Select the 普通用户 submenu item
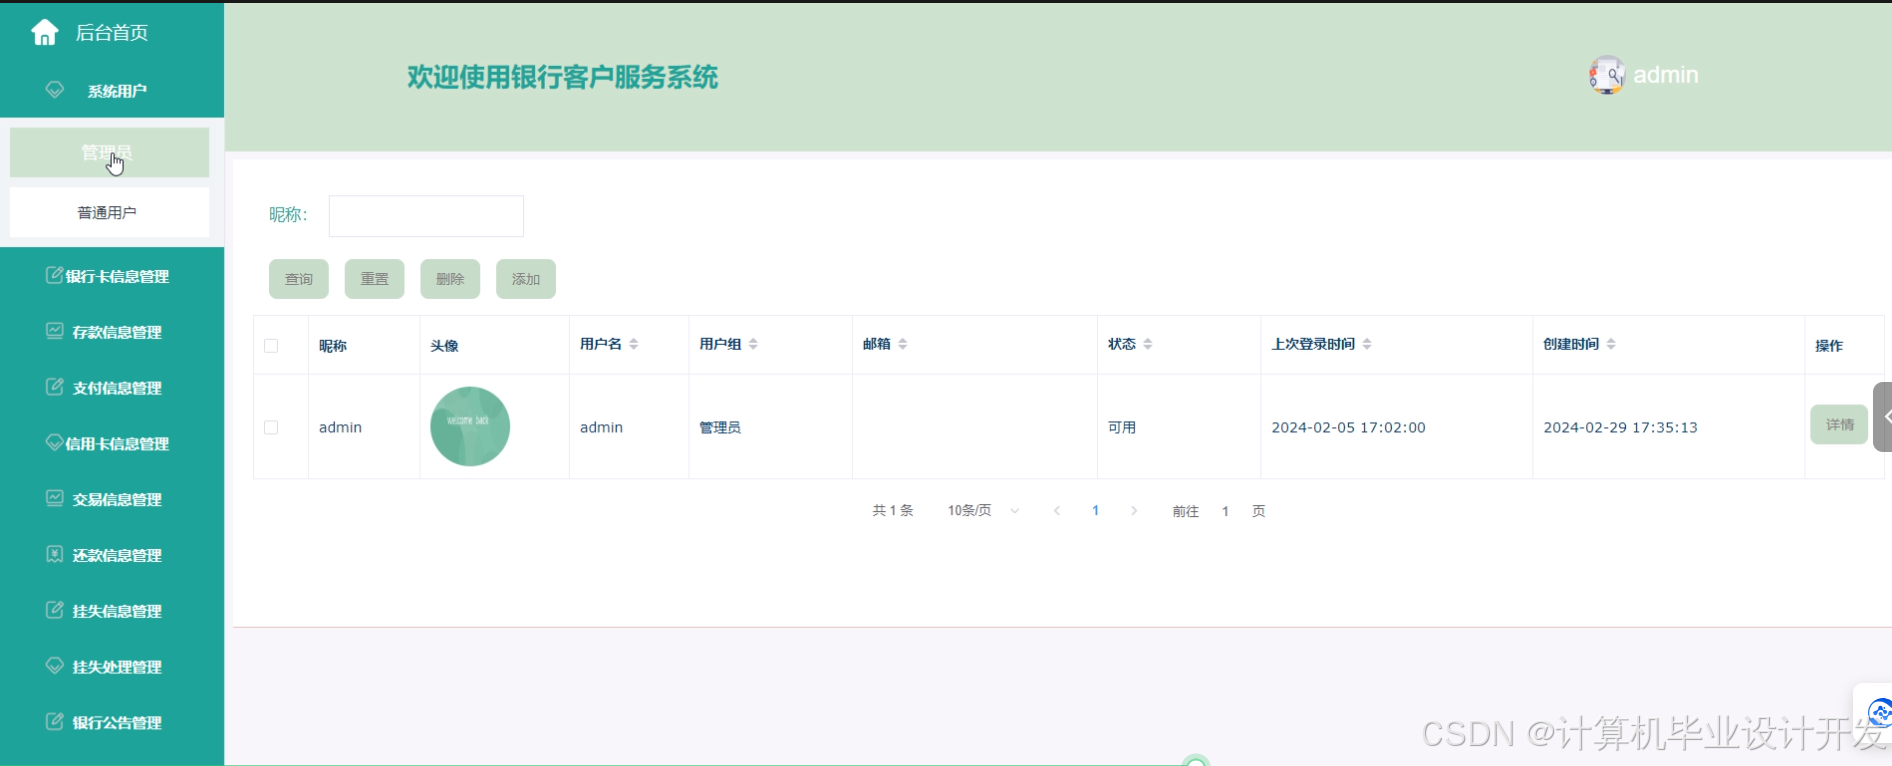This screenshot has height=766, width=1892. point(109,212)
